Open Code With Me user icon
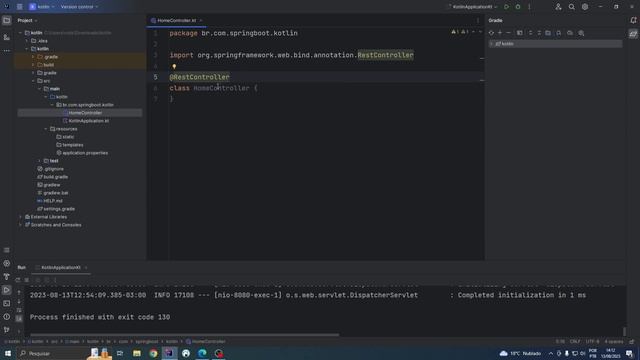 (x=558, y=7)
